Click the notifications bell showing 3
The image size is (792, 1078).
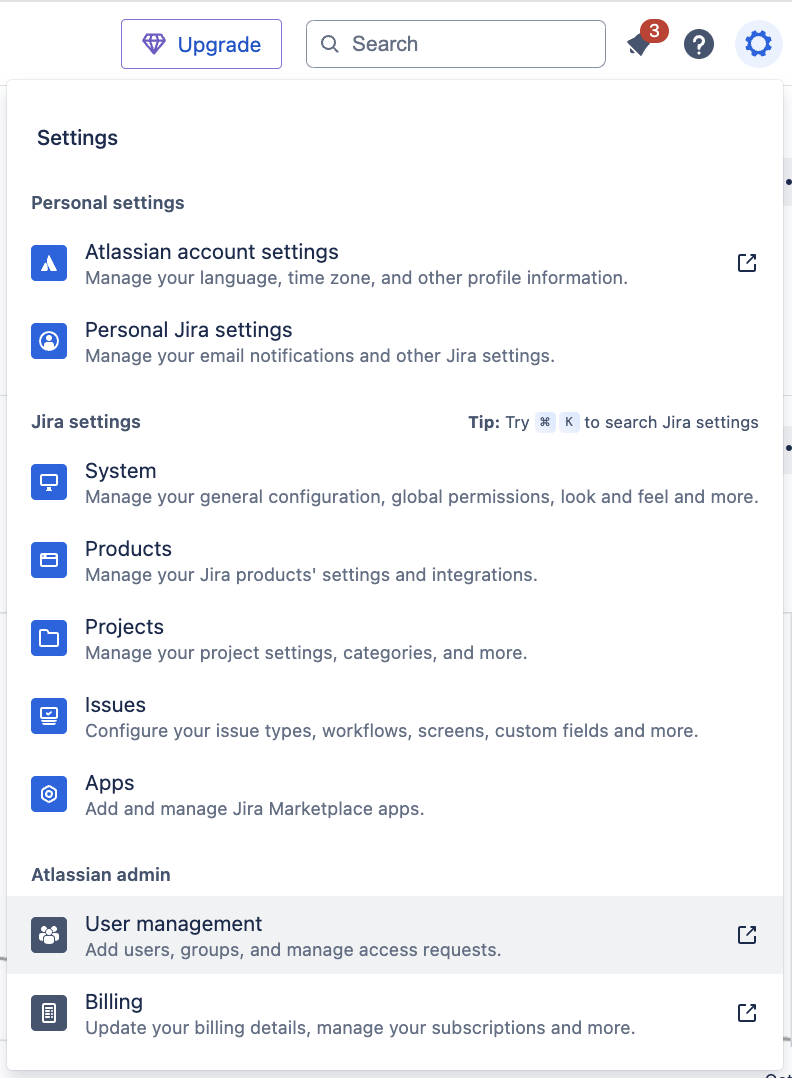(x=640, y=44)
